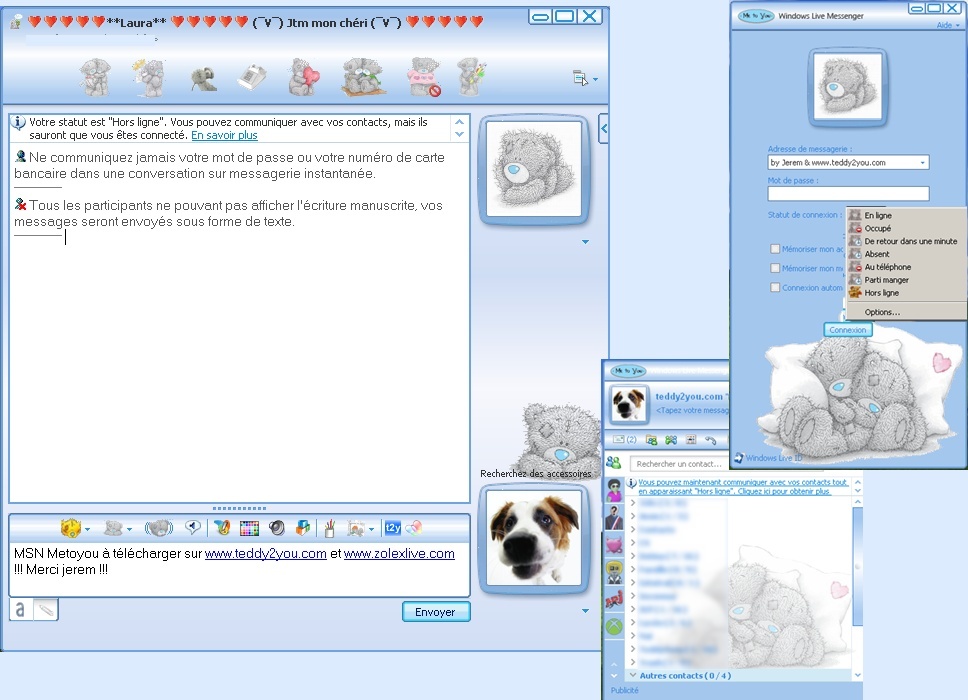The image size is (968, 700).
Task: Collapse the 'Autres contacts (0/4)' group
Action: click(632, 675)
